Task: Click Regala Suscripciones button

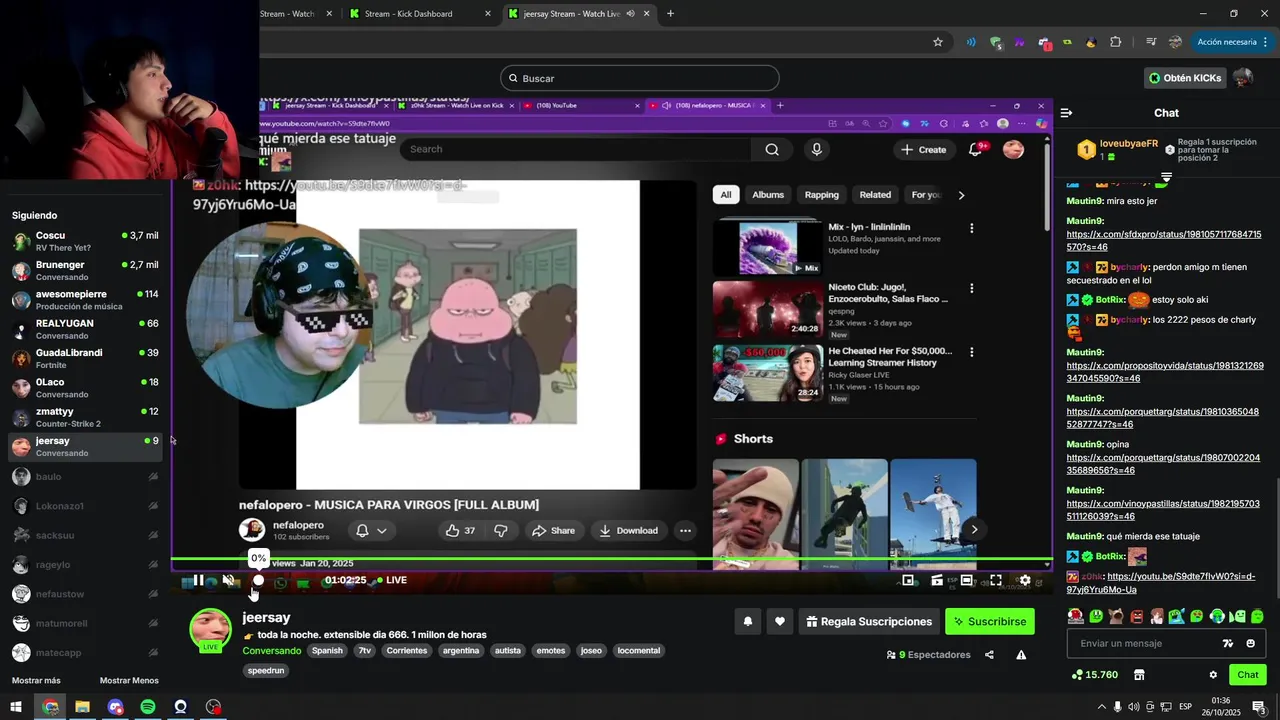Action: click(x=869, y=621)
